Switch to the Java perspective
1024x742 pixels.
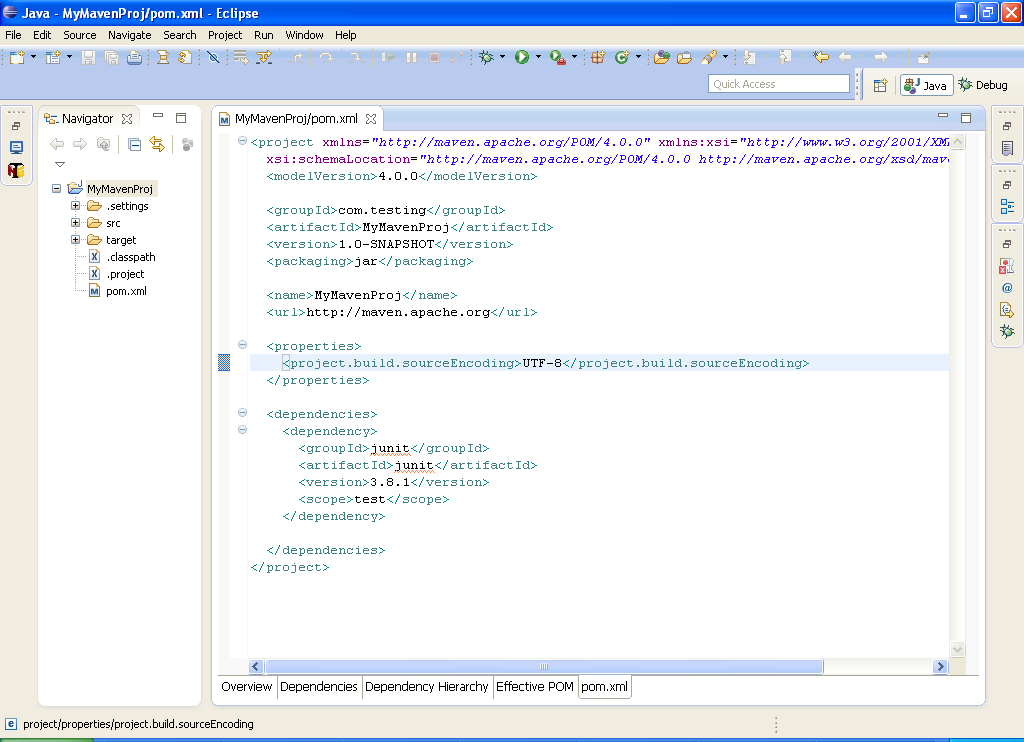[x=926, y=86]
